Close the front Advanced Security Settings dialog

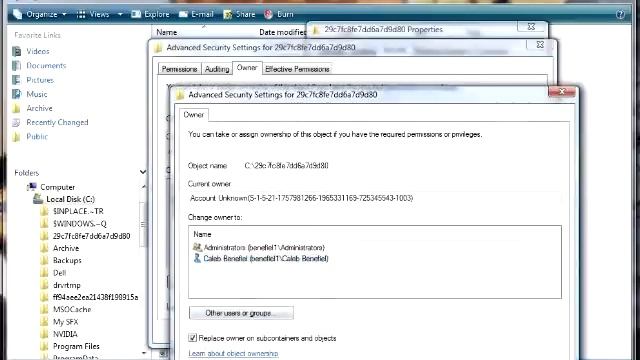[x=562, y=92]
